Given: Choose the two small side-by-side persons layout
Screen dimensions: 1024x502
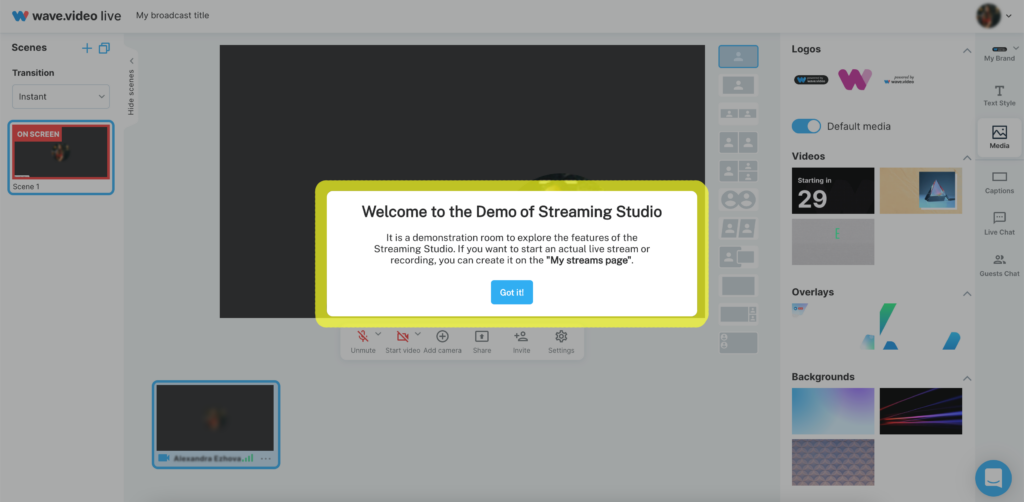Looking at the screenshot, I should [x=739, y=114].
